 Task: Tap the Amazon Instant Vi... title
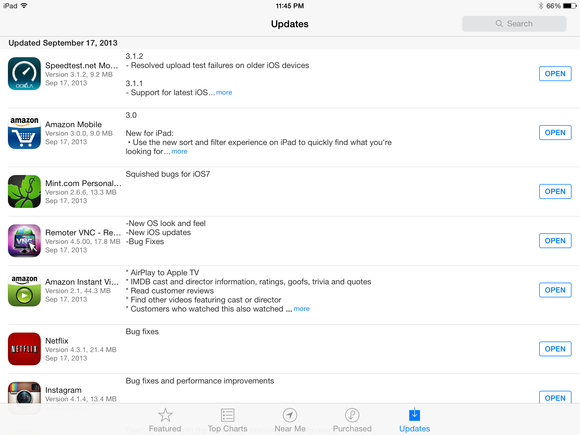point(82,282)
